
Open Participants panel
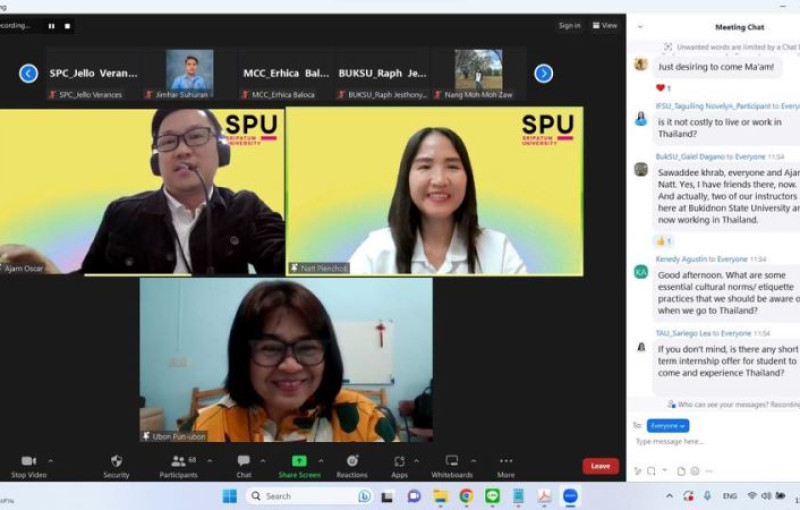(x=179, y=467)
